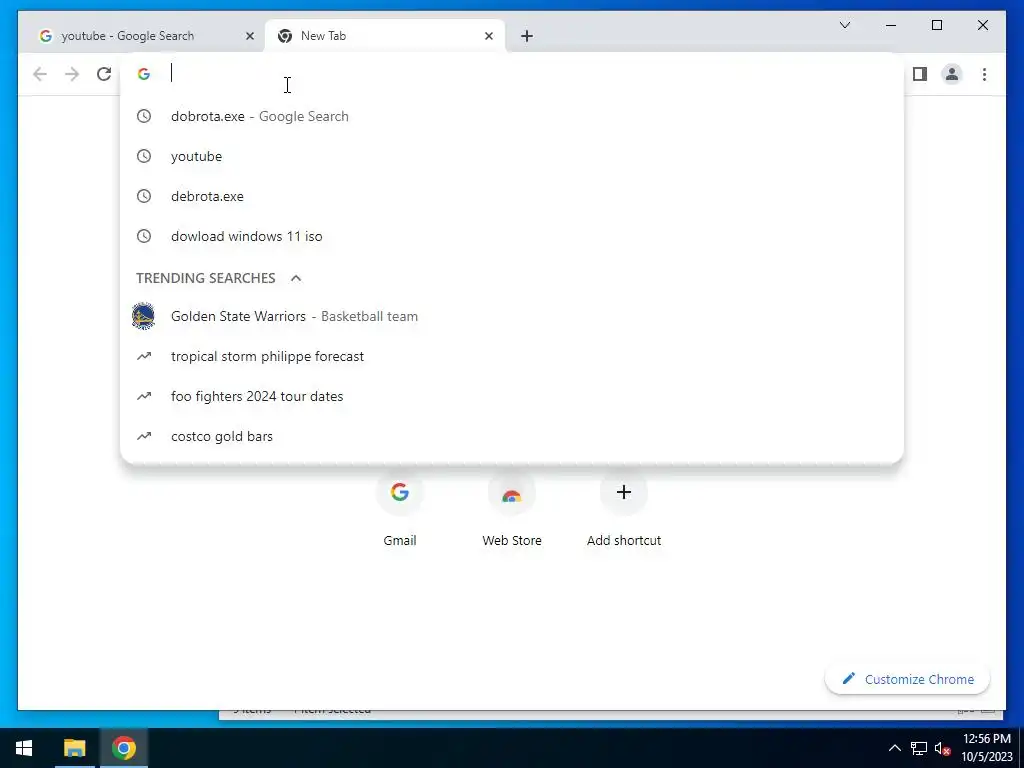This screenshot has height=768, width=1024.
Task: Click the muted volume tray icon
Action: (x=942, y=748)
